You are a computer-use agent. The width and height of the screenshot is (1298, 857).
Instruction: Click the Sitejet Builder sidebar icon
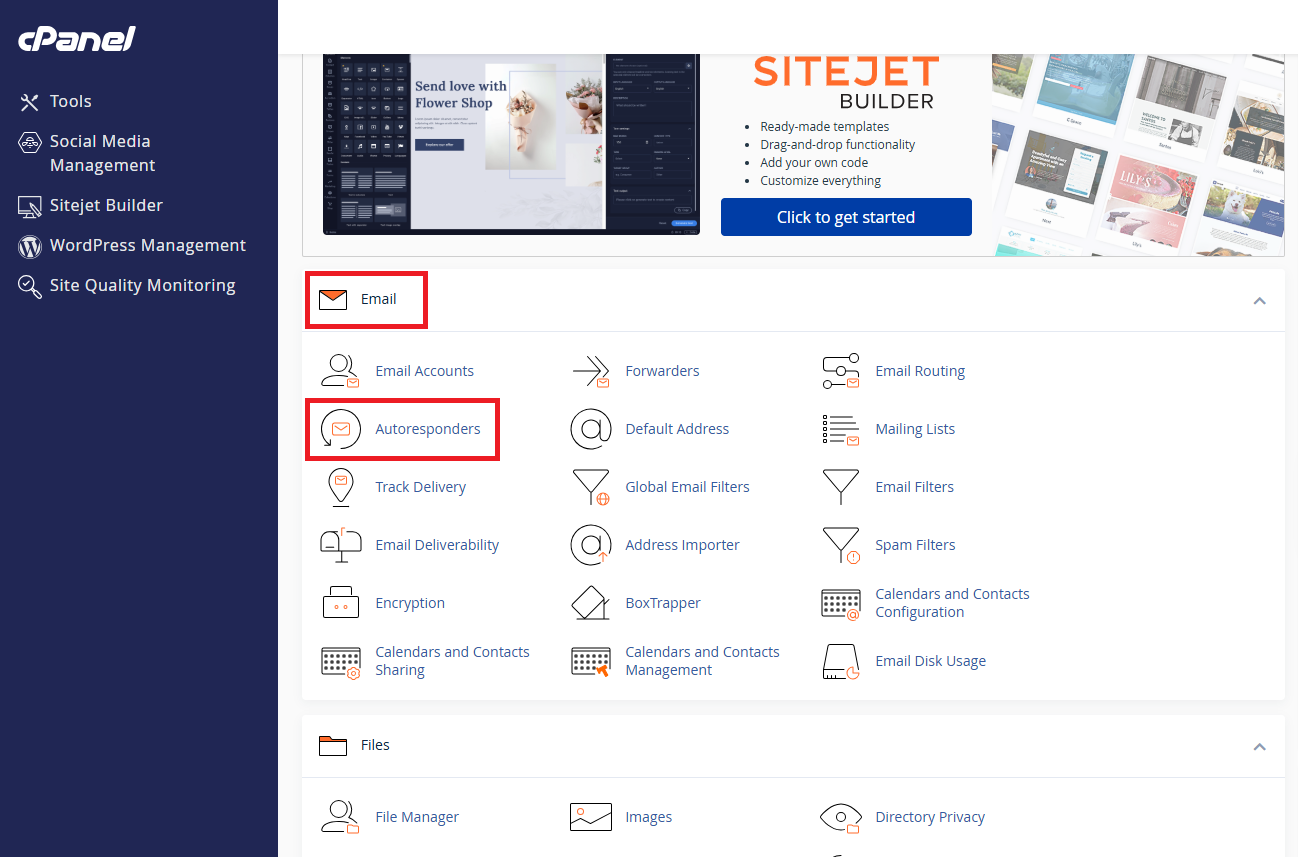coord(30,206)
